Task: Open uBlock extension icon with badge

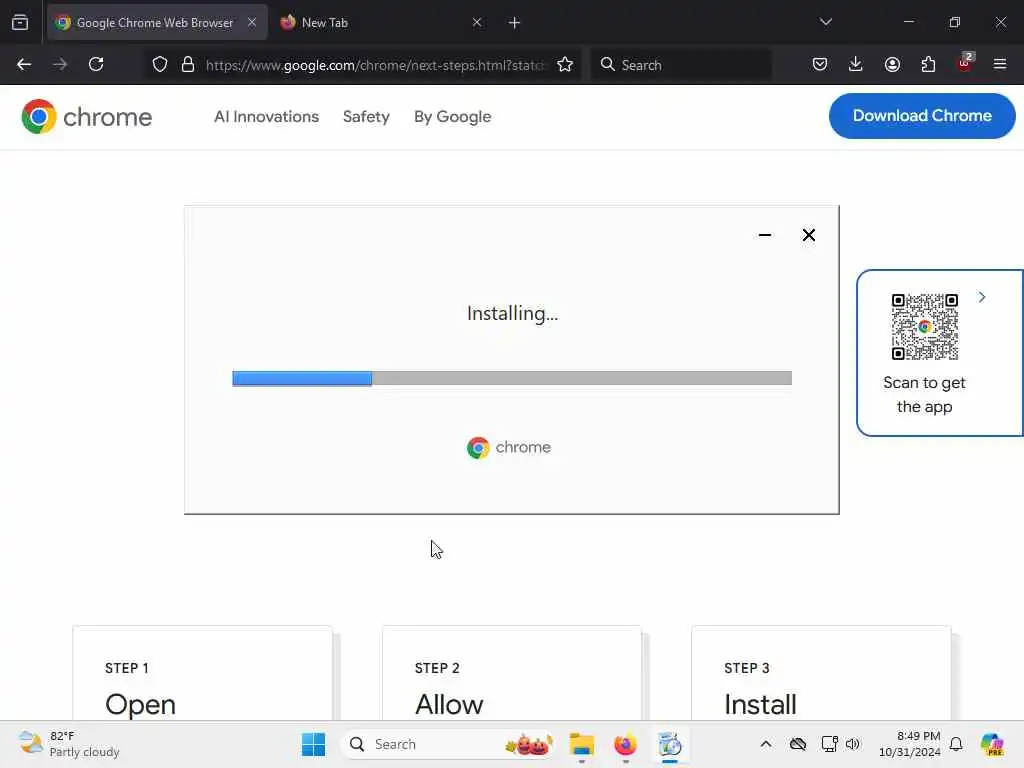Action: 965,63
